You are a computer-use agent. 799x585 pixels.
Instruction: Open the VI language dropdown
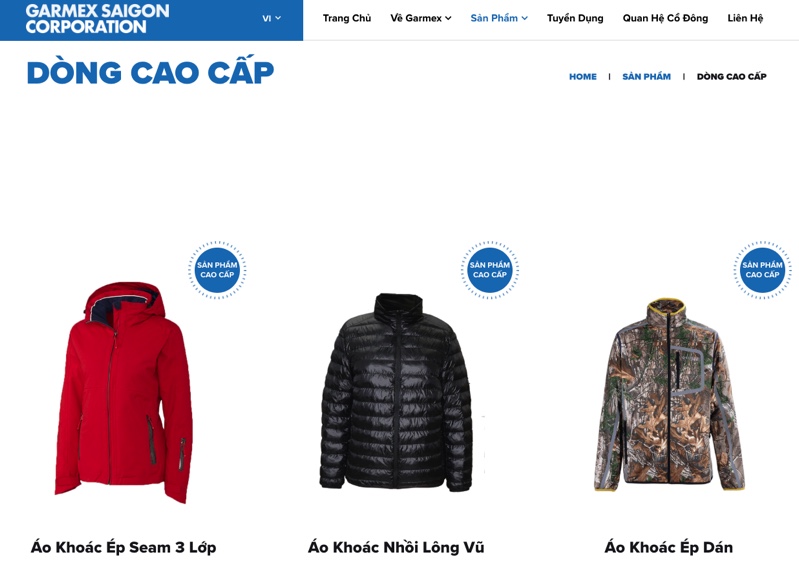pos(271,18)
